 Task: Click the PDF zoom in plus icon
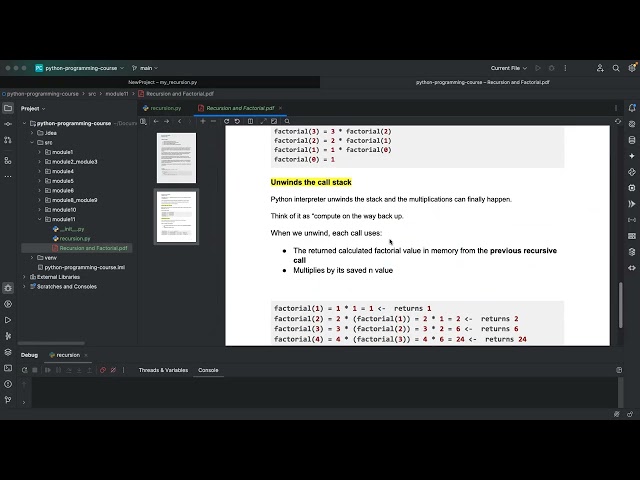[x=203, y=121]
